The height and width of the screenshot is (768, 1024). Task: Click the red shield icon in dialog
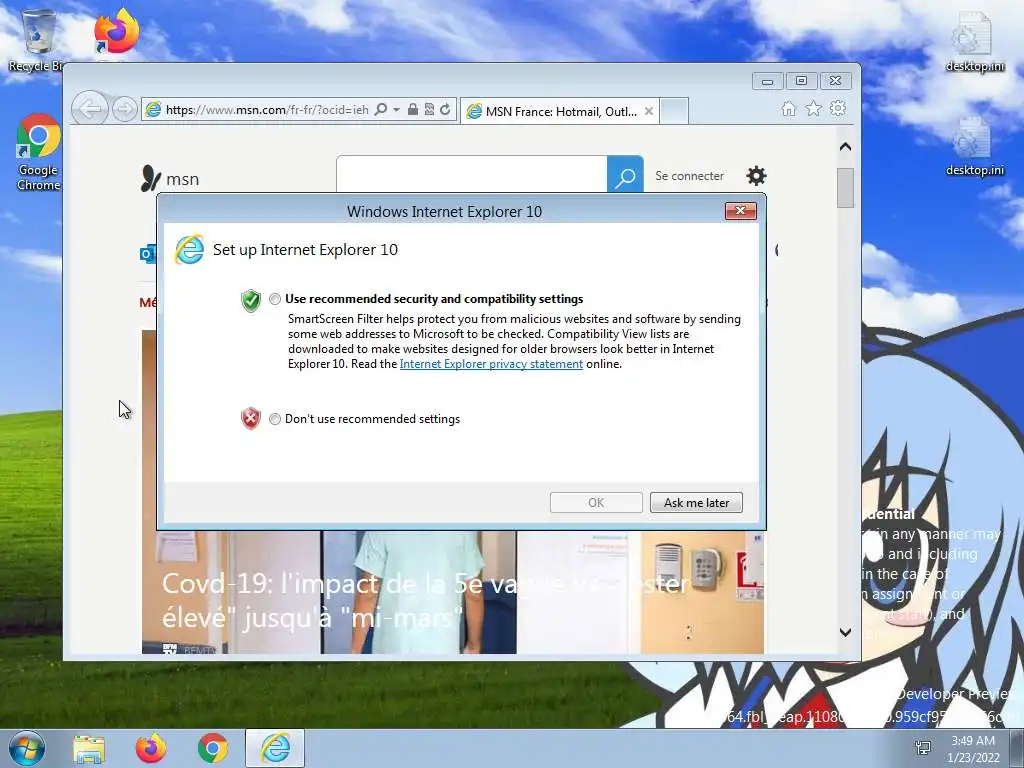pos(251,419)
